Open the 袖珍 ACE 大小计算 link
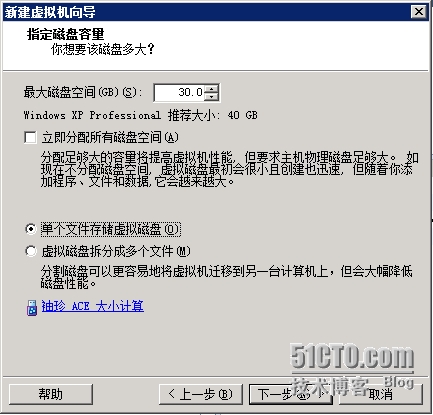The width and height of the screenshot is (433, 415). pos(93,306)
